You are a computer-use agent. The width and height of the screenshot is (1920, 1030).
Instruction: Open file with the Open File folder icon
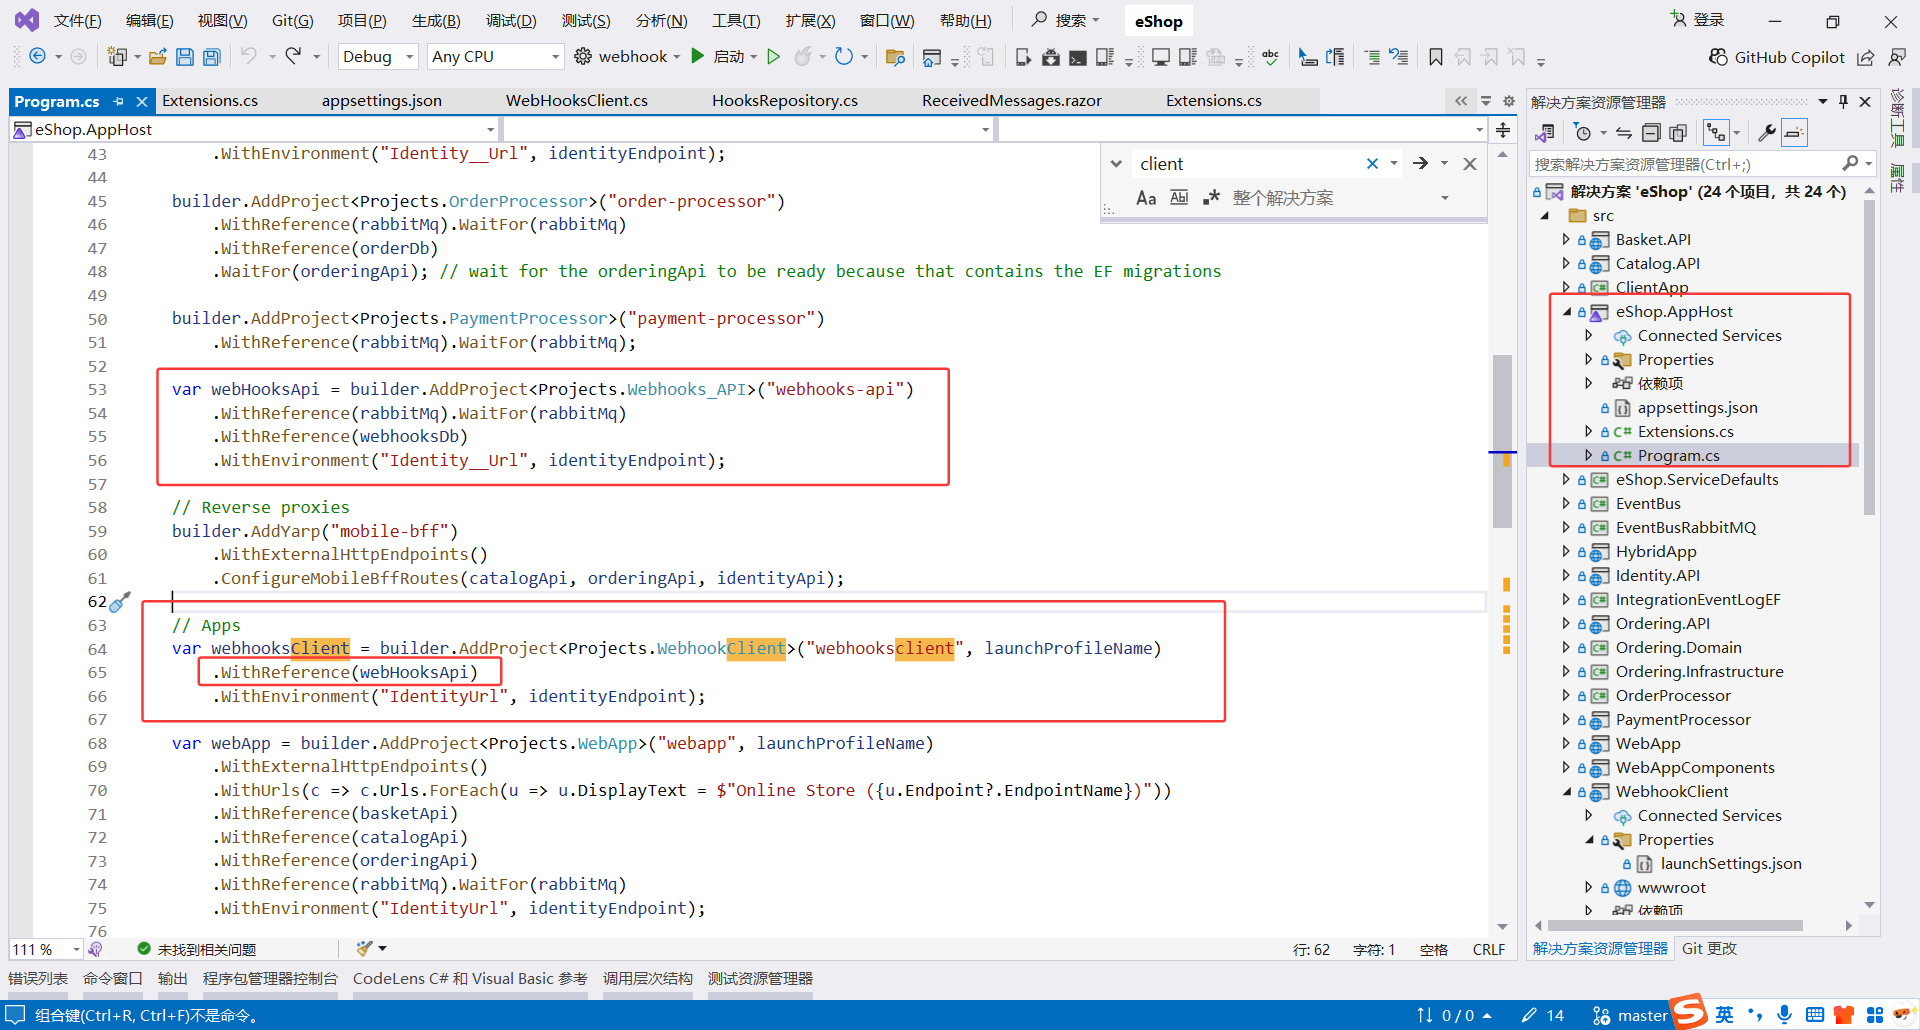click(157, 57)
